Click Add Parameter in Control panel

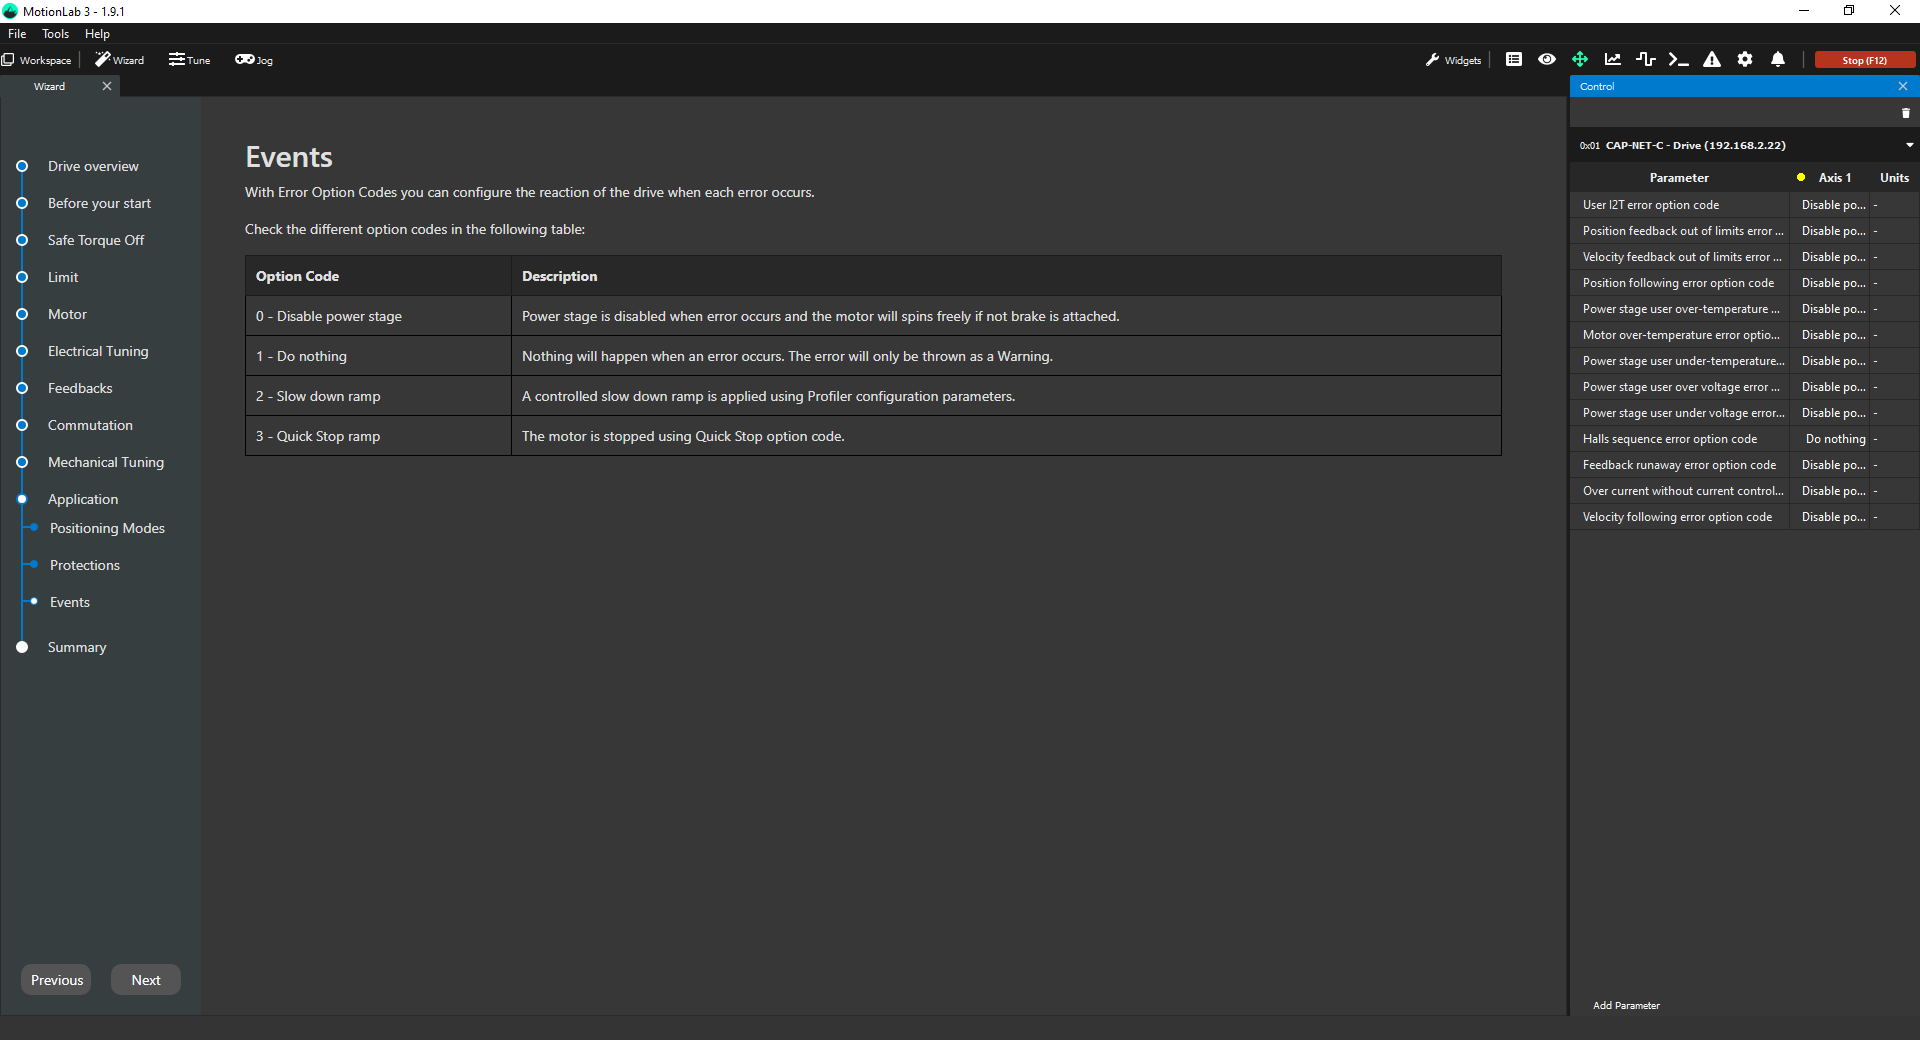tap(1626, 1006)
